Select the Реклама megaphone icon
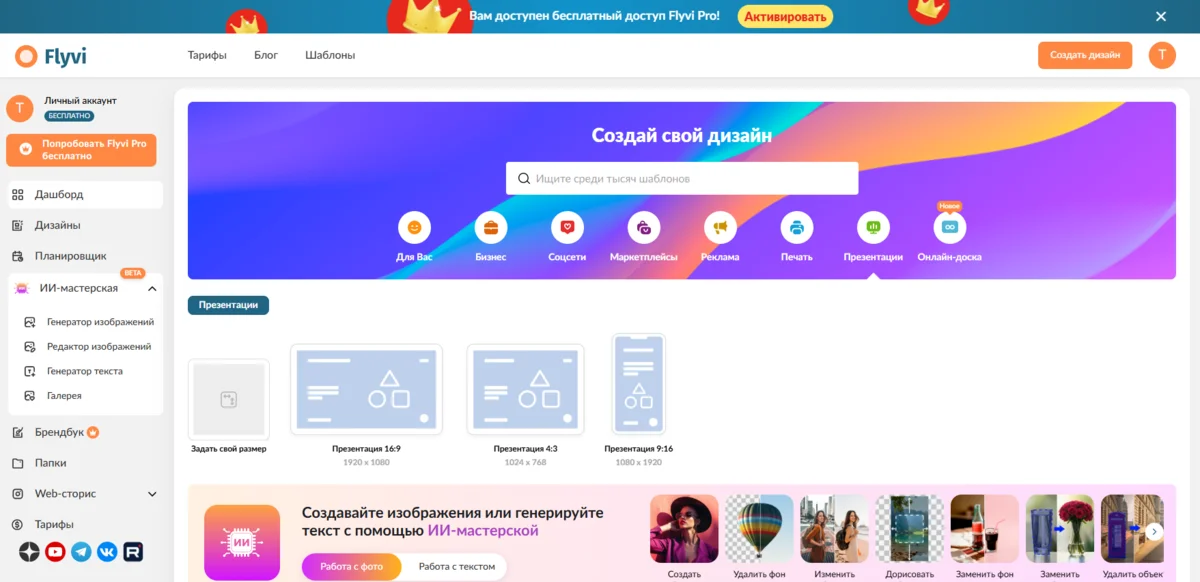 coord(720,228)
